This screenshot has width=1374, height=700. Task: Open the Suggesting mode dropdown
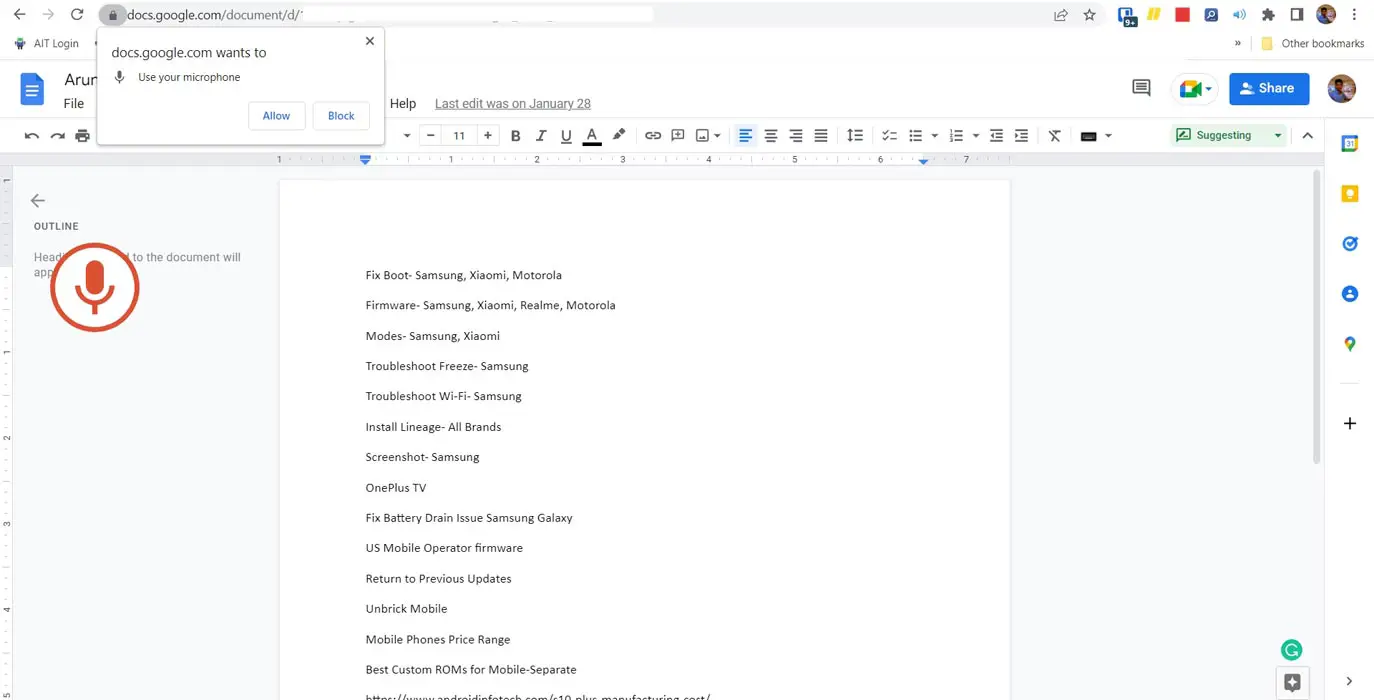tap(1229, 135)
